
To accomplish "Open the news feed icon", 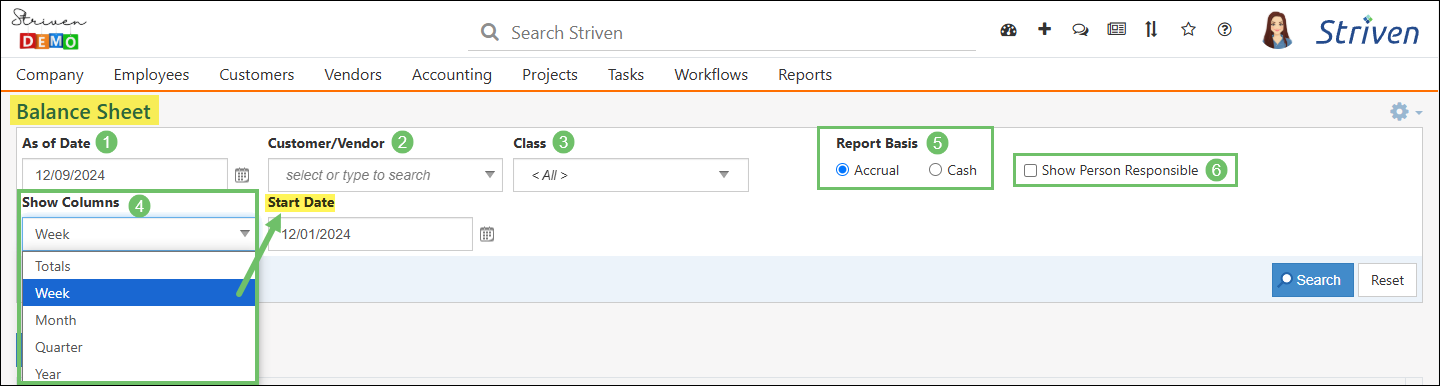I will coord(1116,30).
